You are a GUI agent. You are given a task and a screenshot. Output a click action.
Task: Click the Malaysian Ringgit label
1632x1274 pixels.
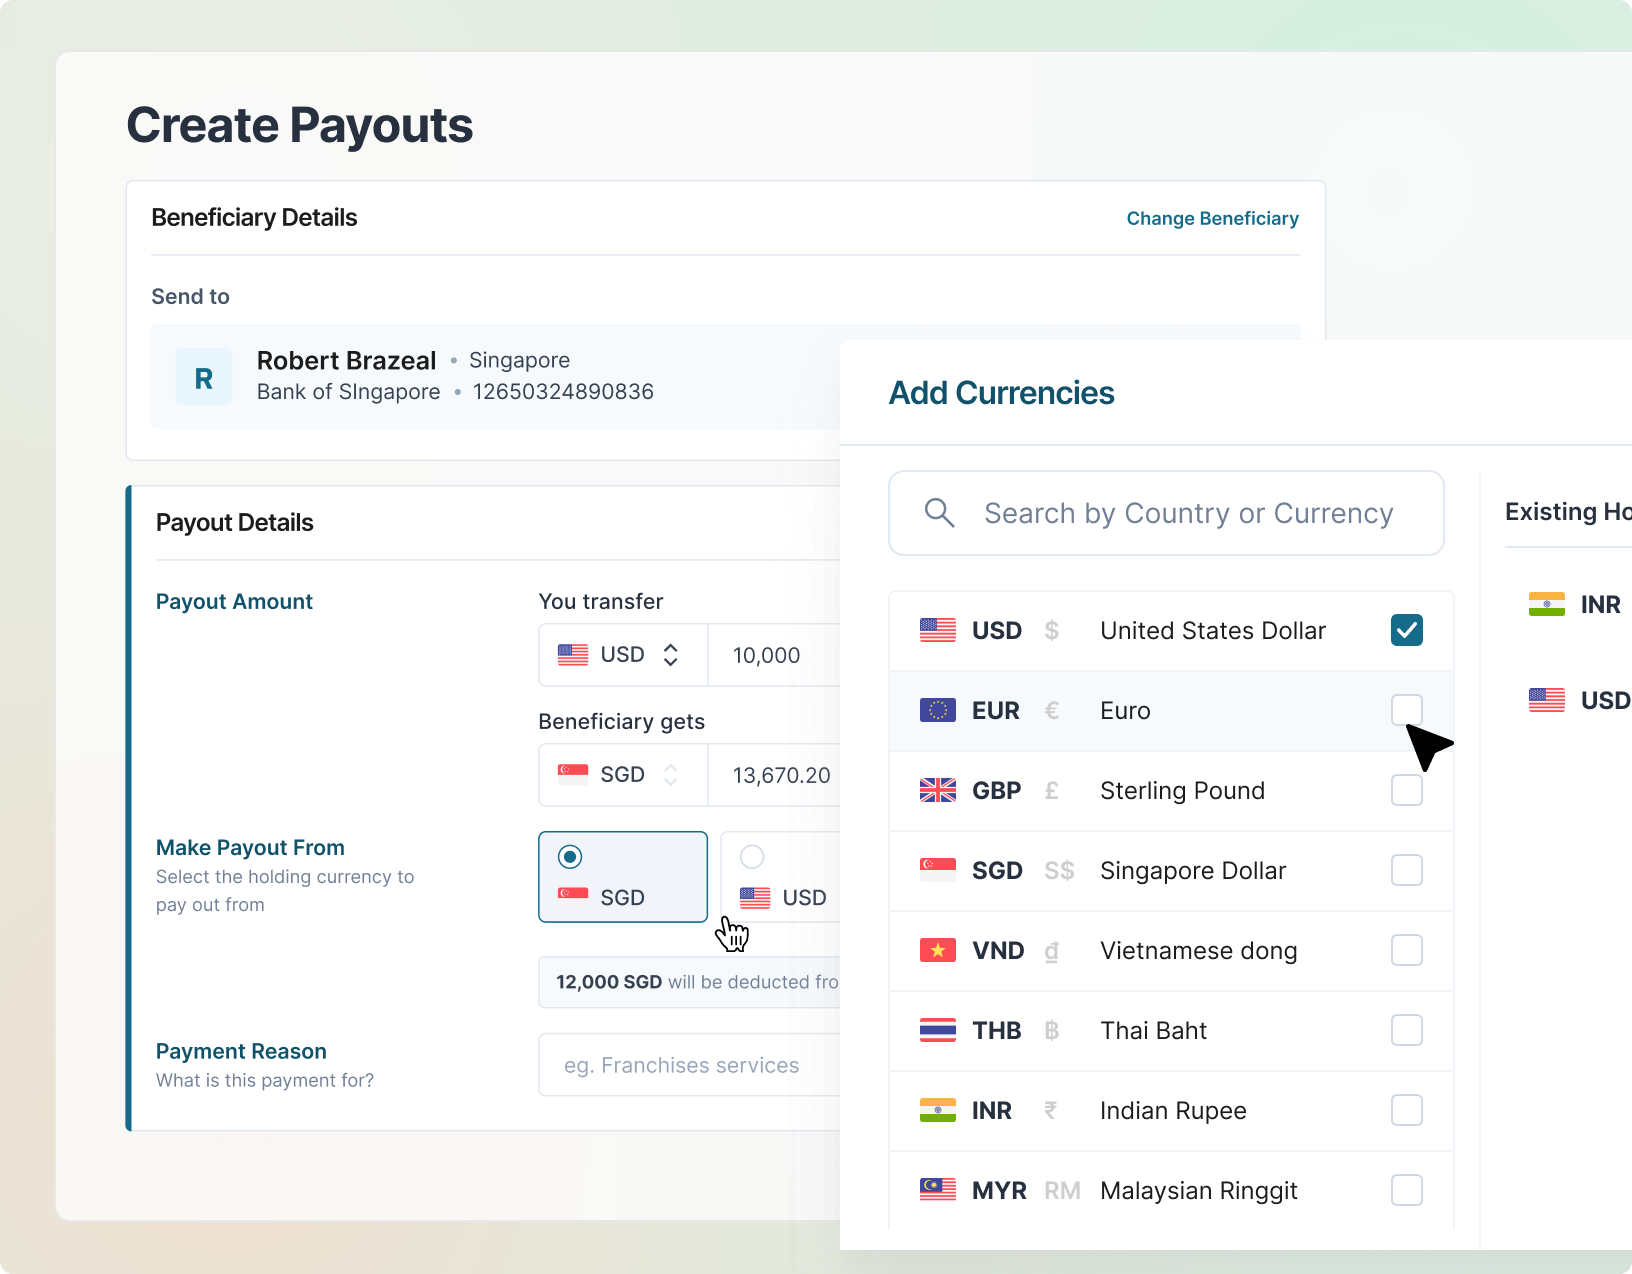1198,1190
